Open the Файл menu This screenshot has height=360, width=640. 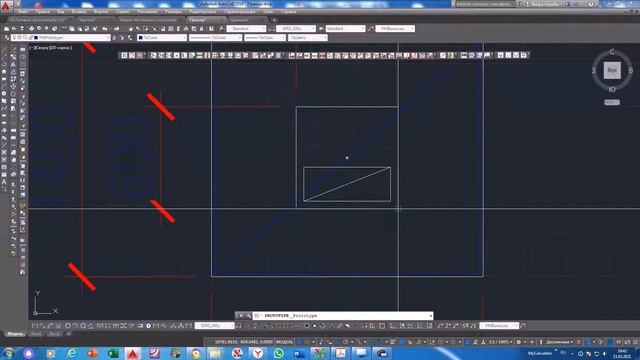click(x=23, y=12)
